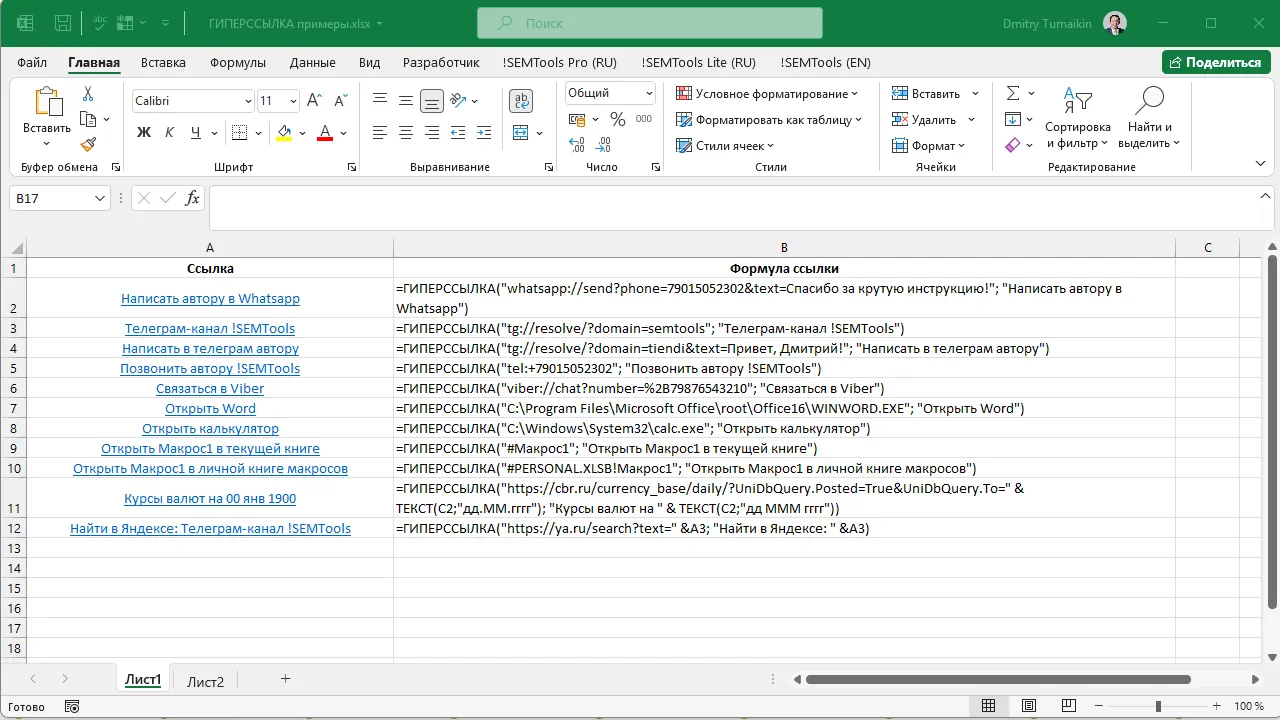
Task: Click the Clear eraser icon
Action: pyautogui.click(x=1013, y=145)
